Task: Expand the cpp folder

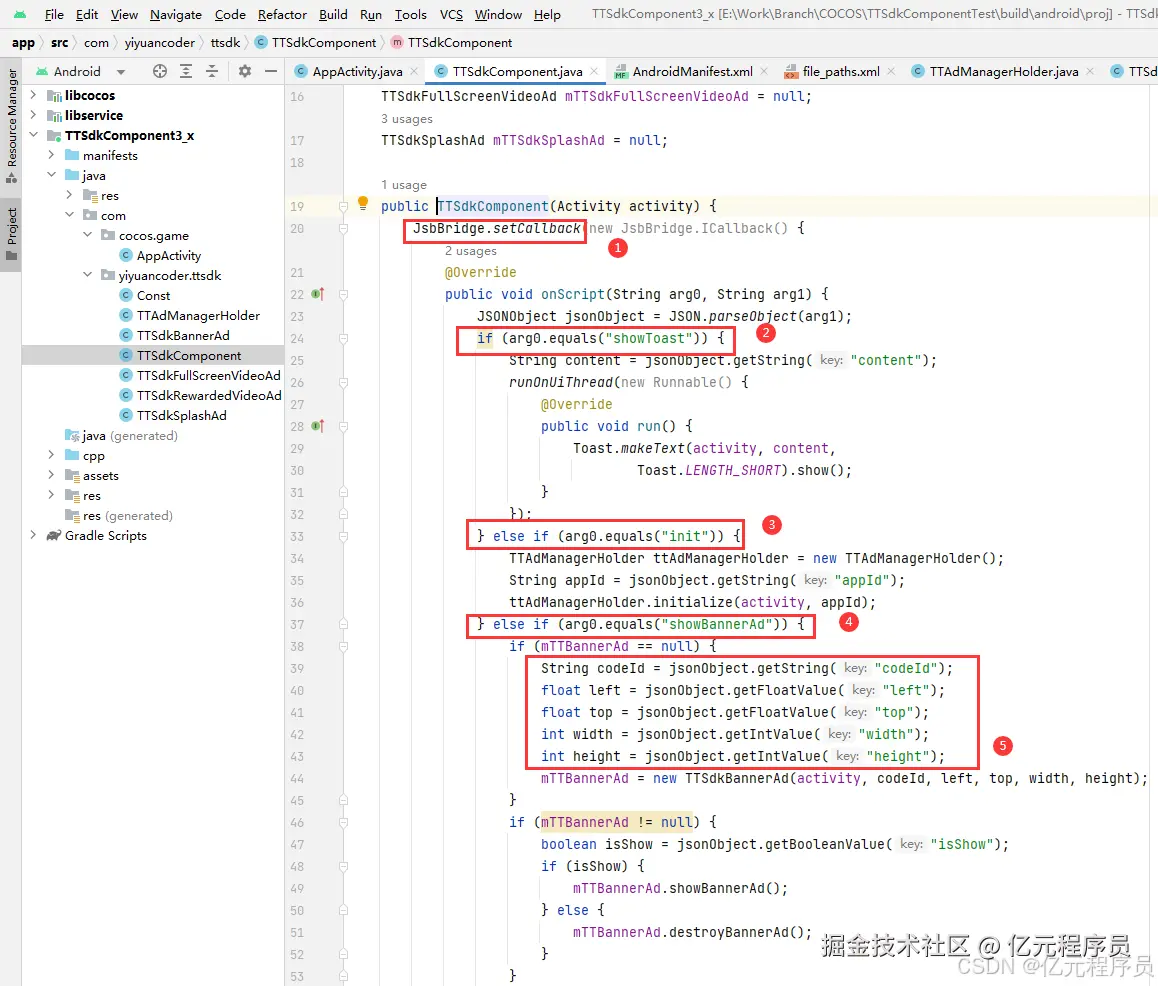Action: pos(51,455)
